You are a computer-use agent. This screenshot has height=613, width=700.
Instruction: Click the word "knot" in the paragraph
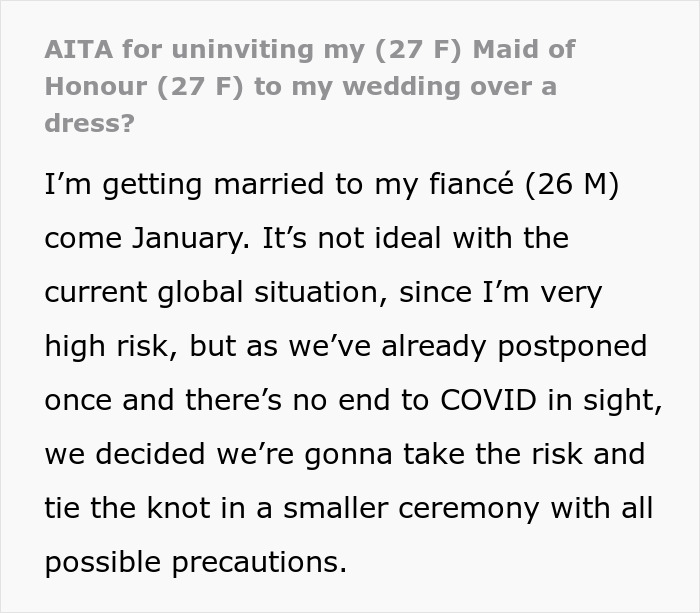(179, 508)
